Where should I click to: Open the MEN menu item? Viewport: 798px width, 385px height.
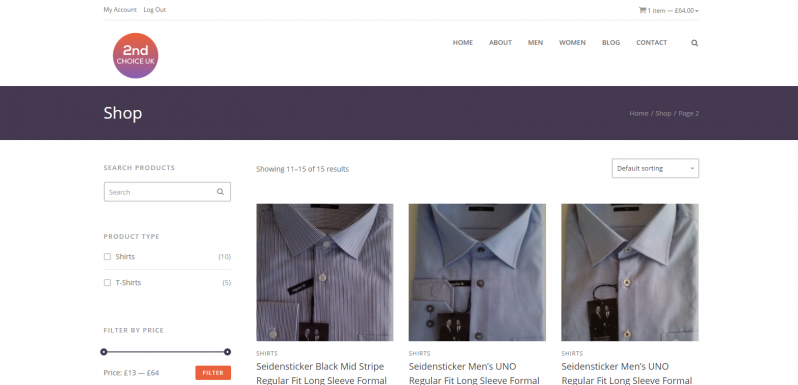[535, 43]
